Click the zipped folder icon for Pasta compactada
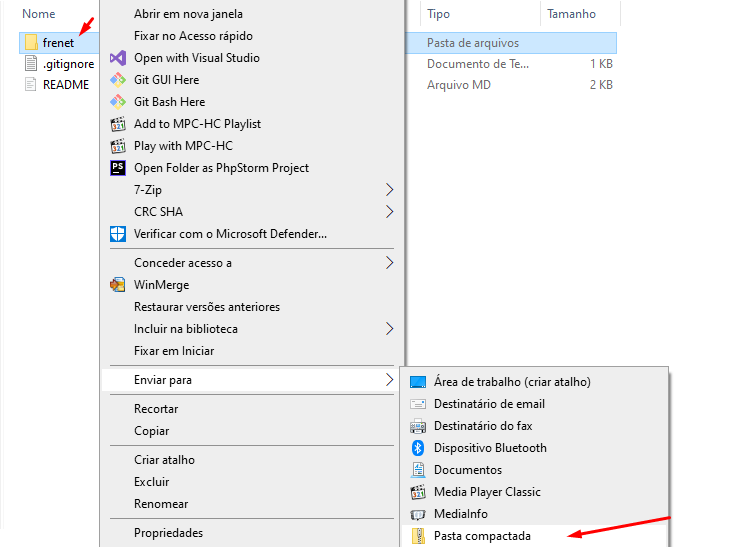This screenshot has width=729, height=547. pyautogui.click(x=418, y=536)
